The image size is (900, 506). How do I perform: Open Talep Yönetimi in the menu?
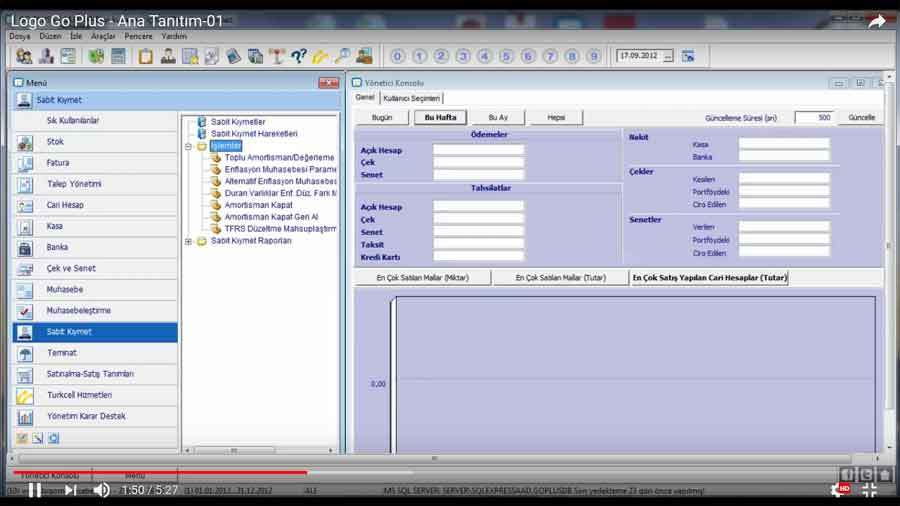pos(95,185)
